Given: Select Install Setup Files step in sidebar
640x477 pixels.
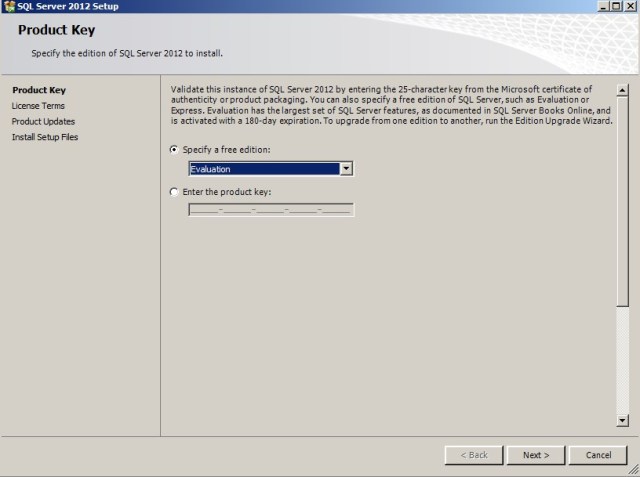Looking at the screenshot, I should (45, 137).
